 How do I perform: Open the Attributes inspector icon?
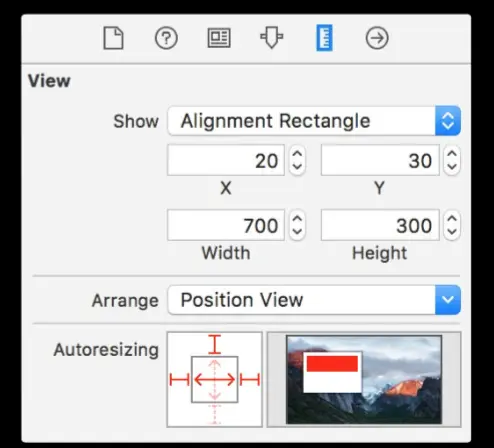coord(272,38)
